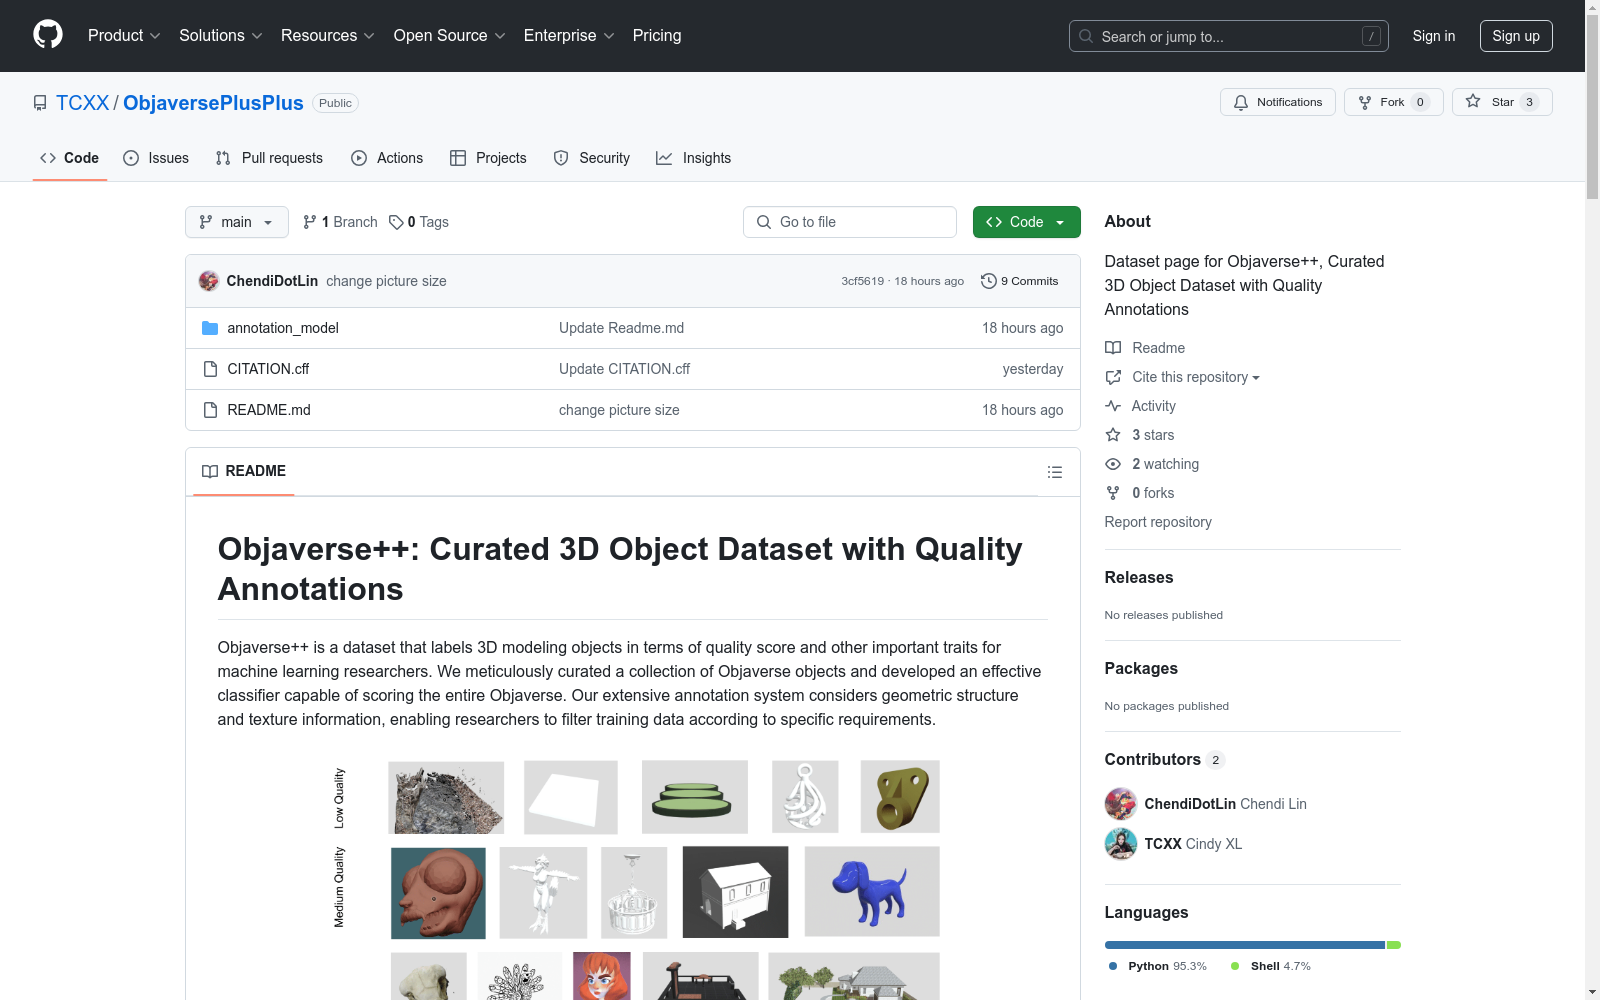
Task: Star the ObjaversePlusPlus repository
Action: 1501,102
